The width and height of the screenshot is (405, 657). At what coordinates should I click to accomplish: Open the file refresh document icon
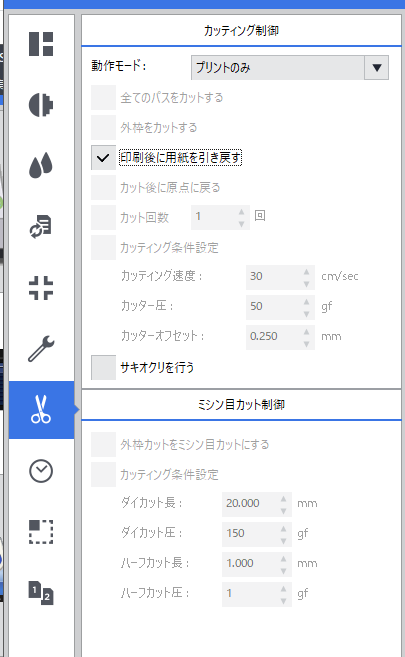click(41, 227)
